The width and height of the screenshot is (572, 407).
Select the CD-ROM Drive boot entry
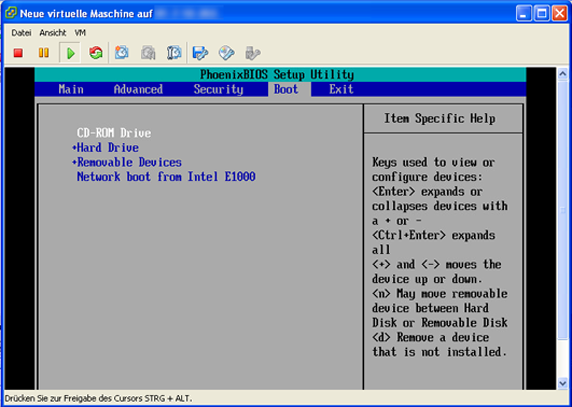point(114,133)
